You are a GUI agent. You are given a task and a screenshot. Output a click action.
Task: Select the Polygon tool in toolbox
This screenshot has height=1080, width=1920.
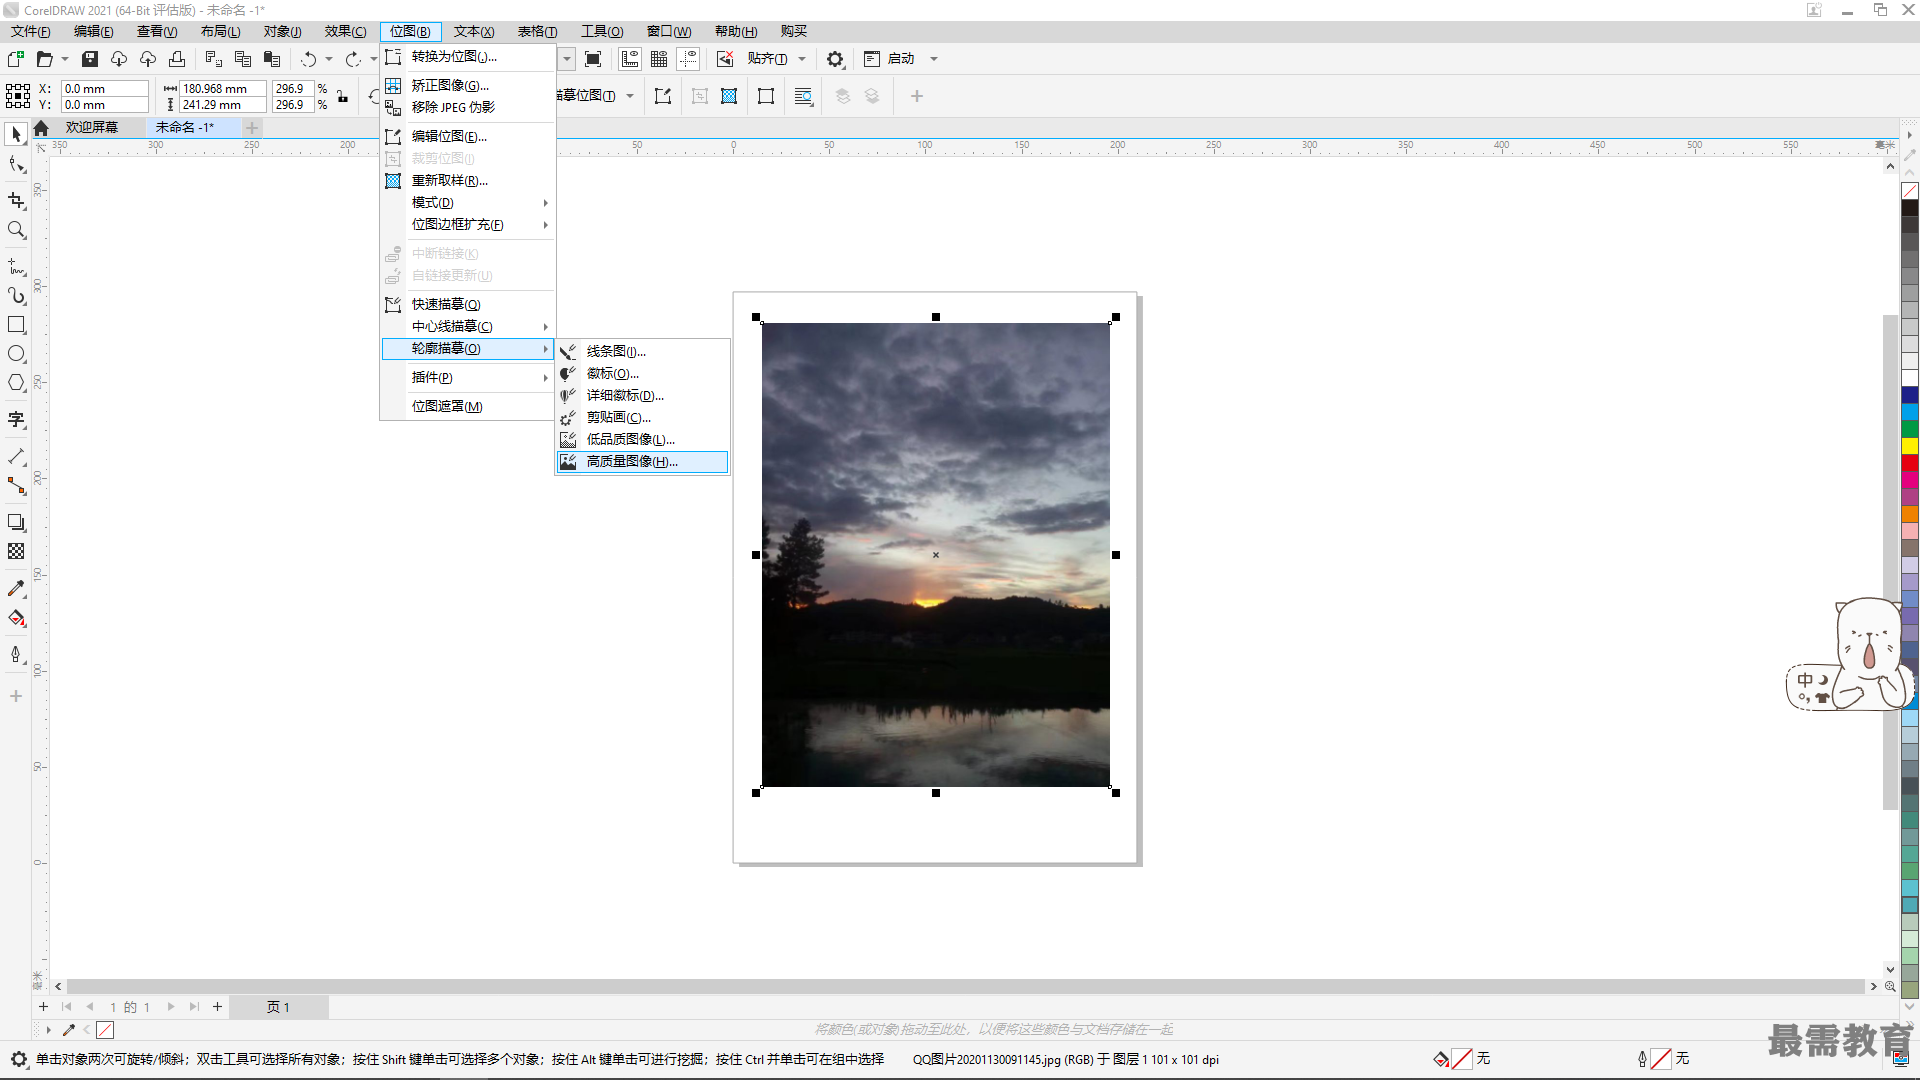point(16,383)
